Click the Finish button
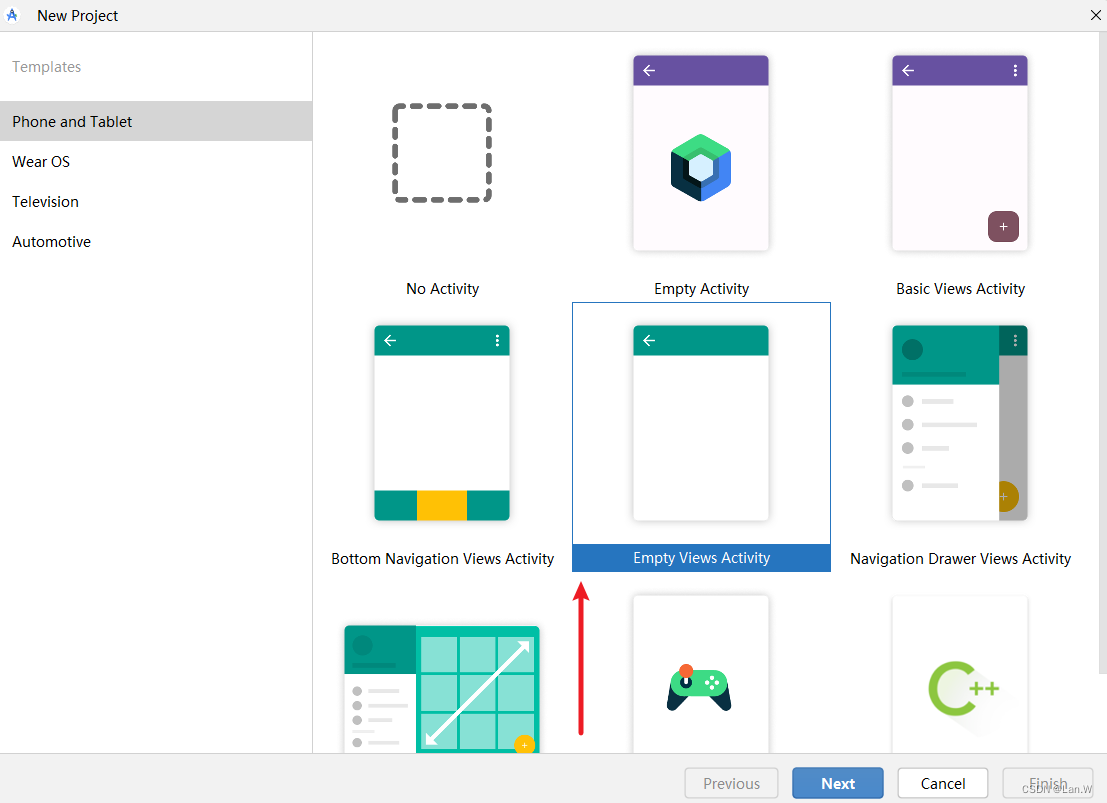 [1047, 783]
